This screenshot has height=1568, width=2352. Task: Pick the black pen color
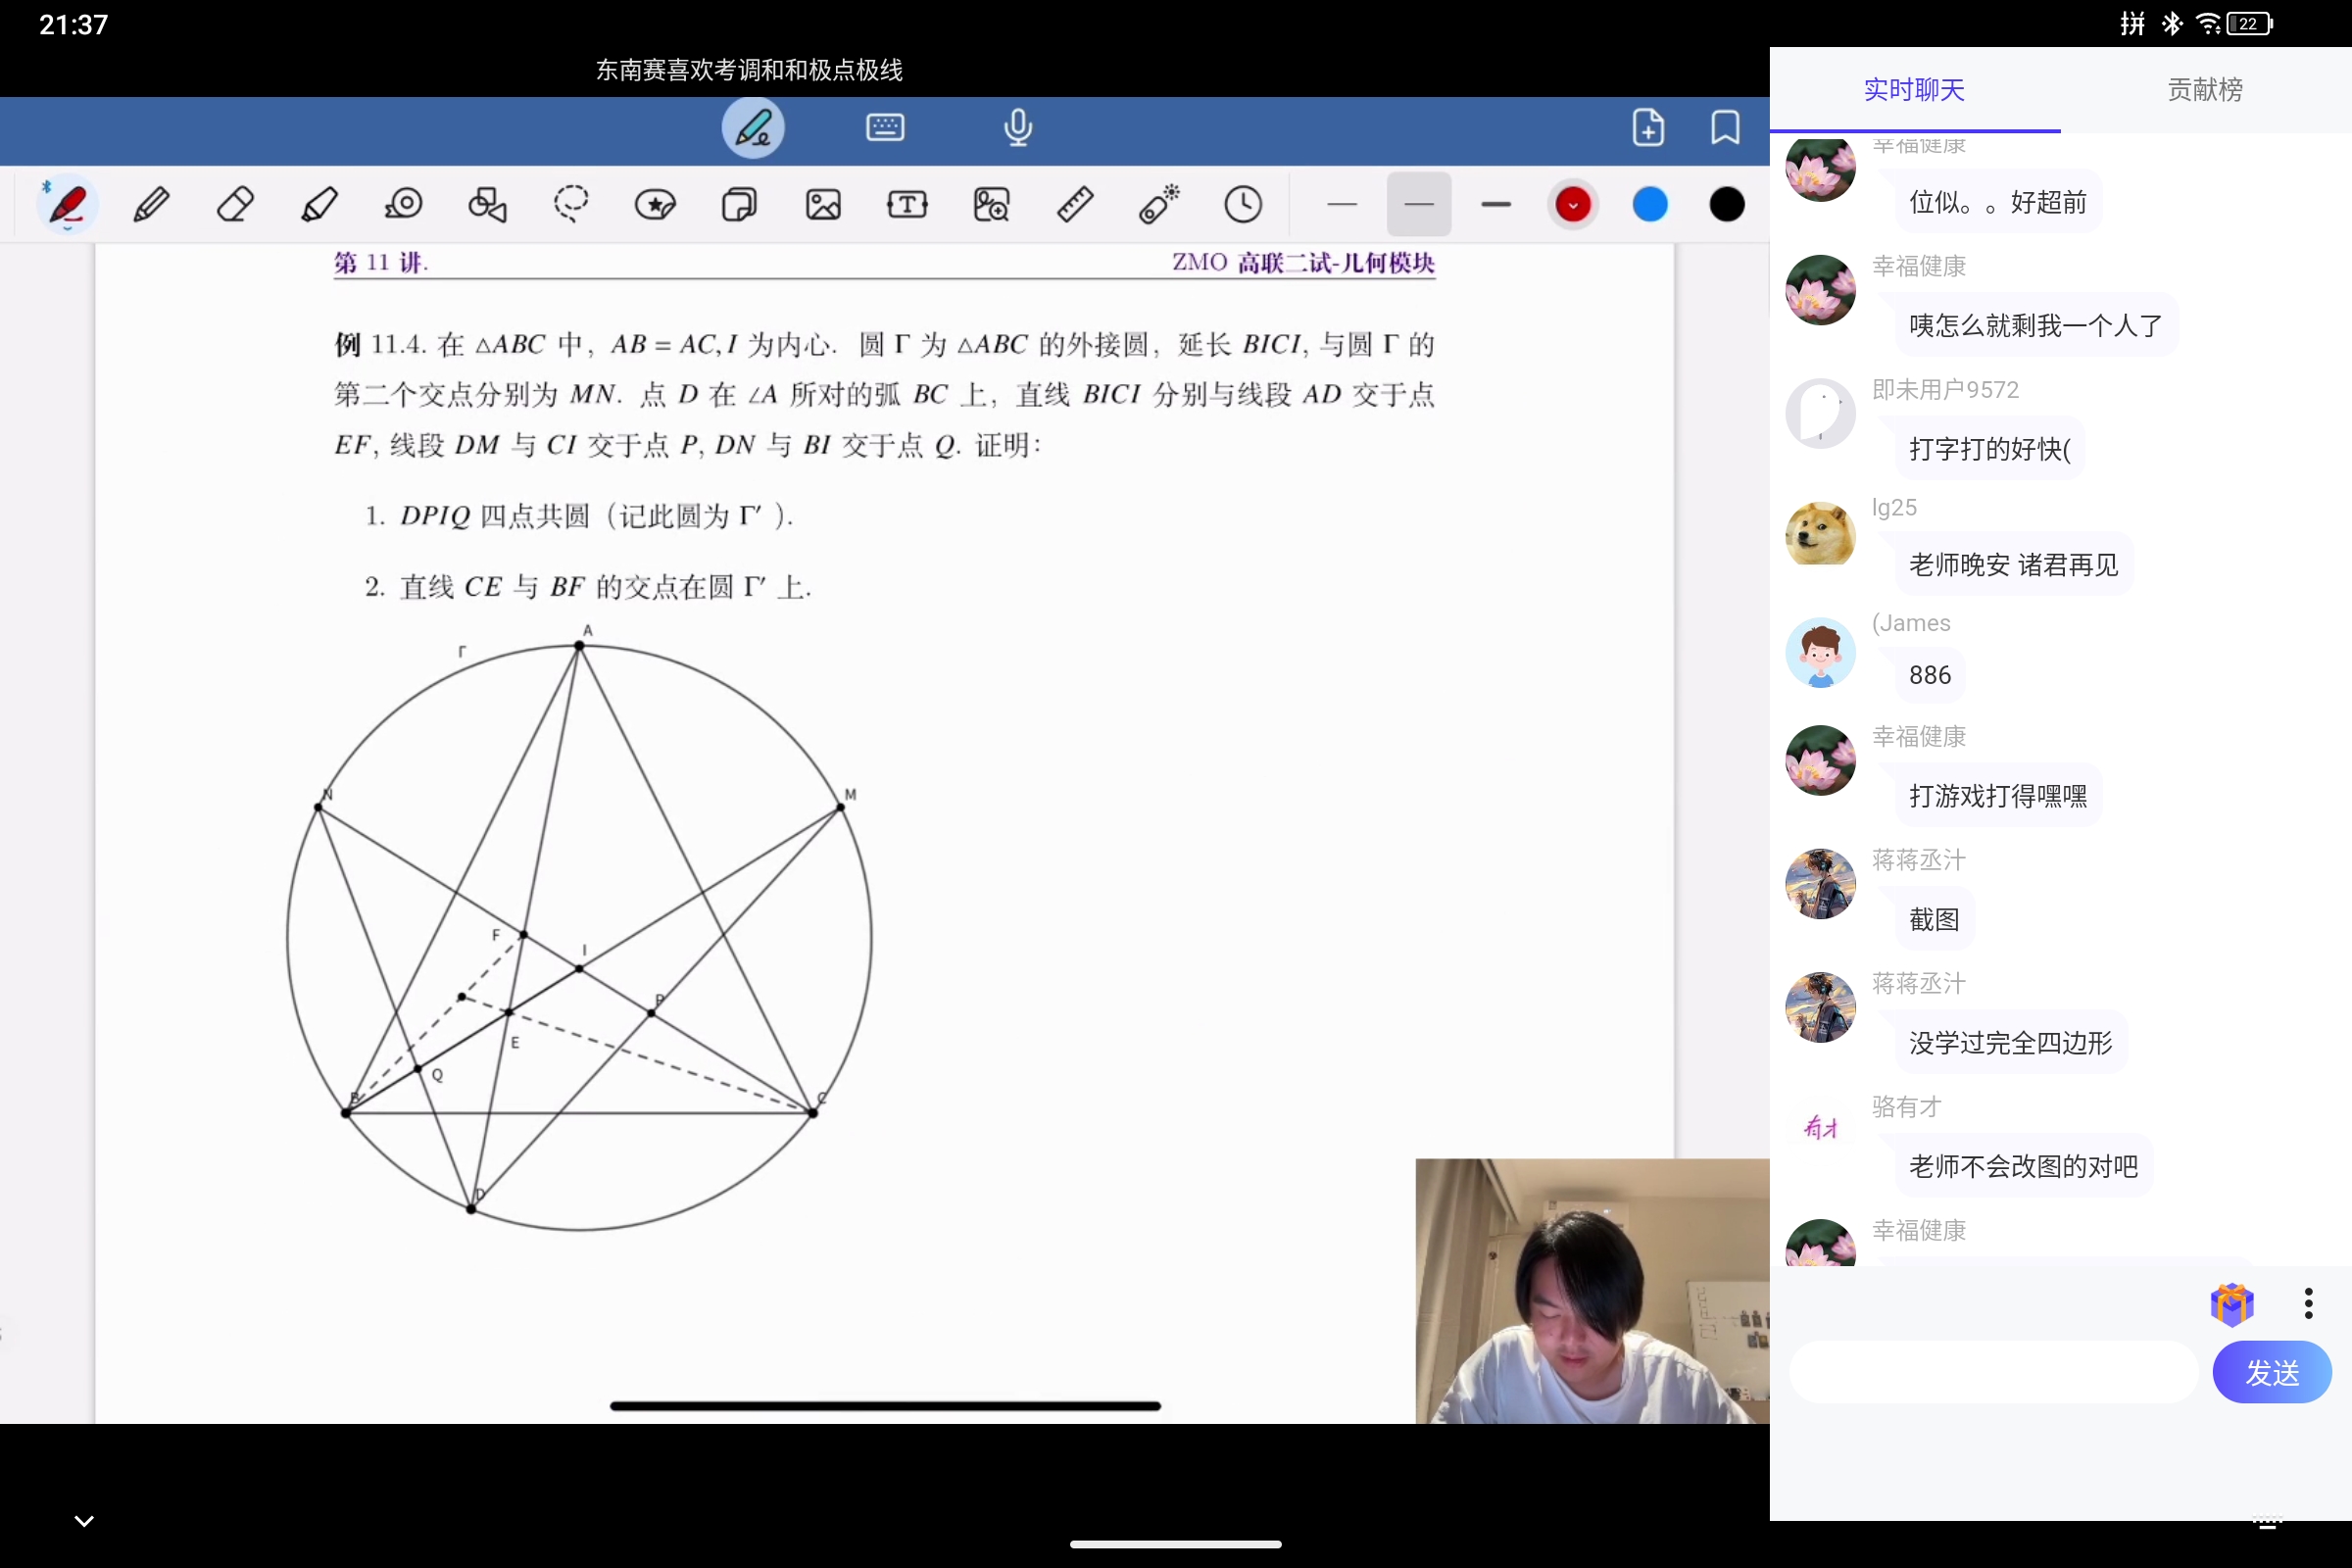coord(1727,205)
